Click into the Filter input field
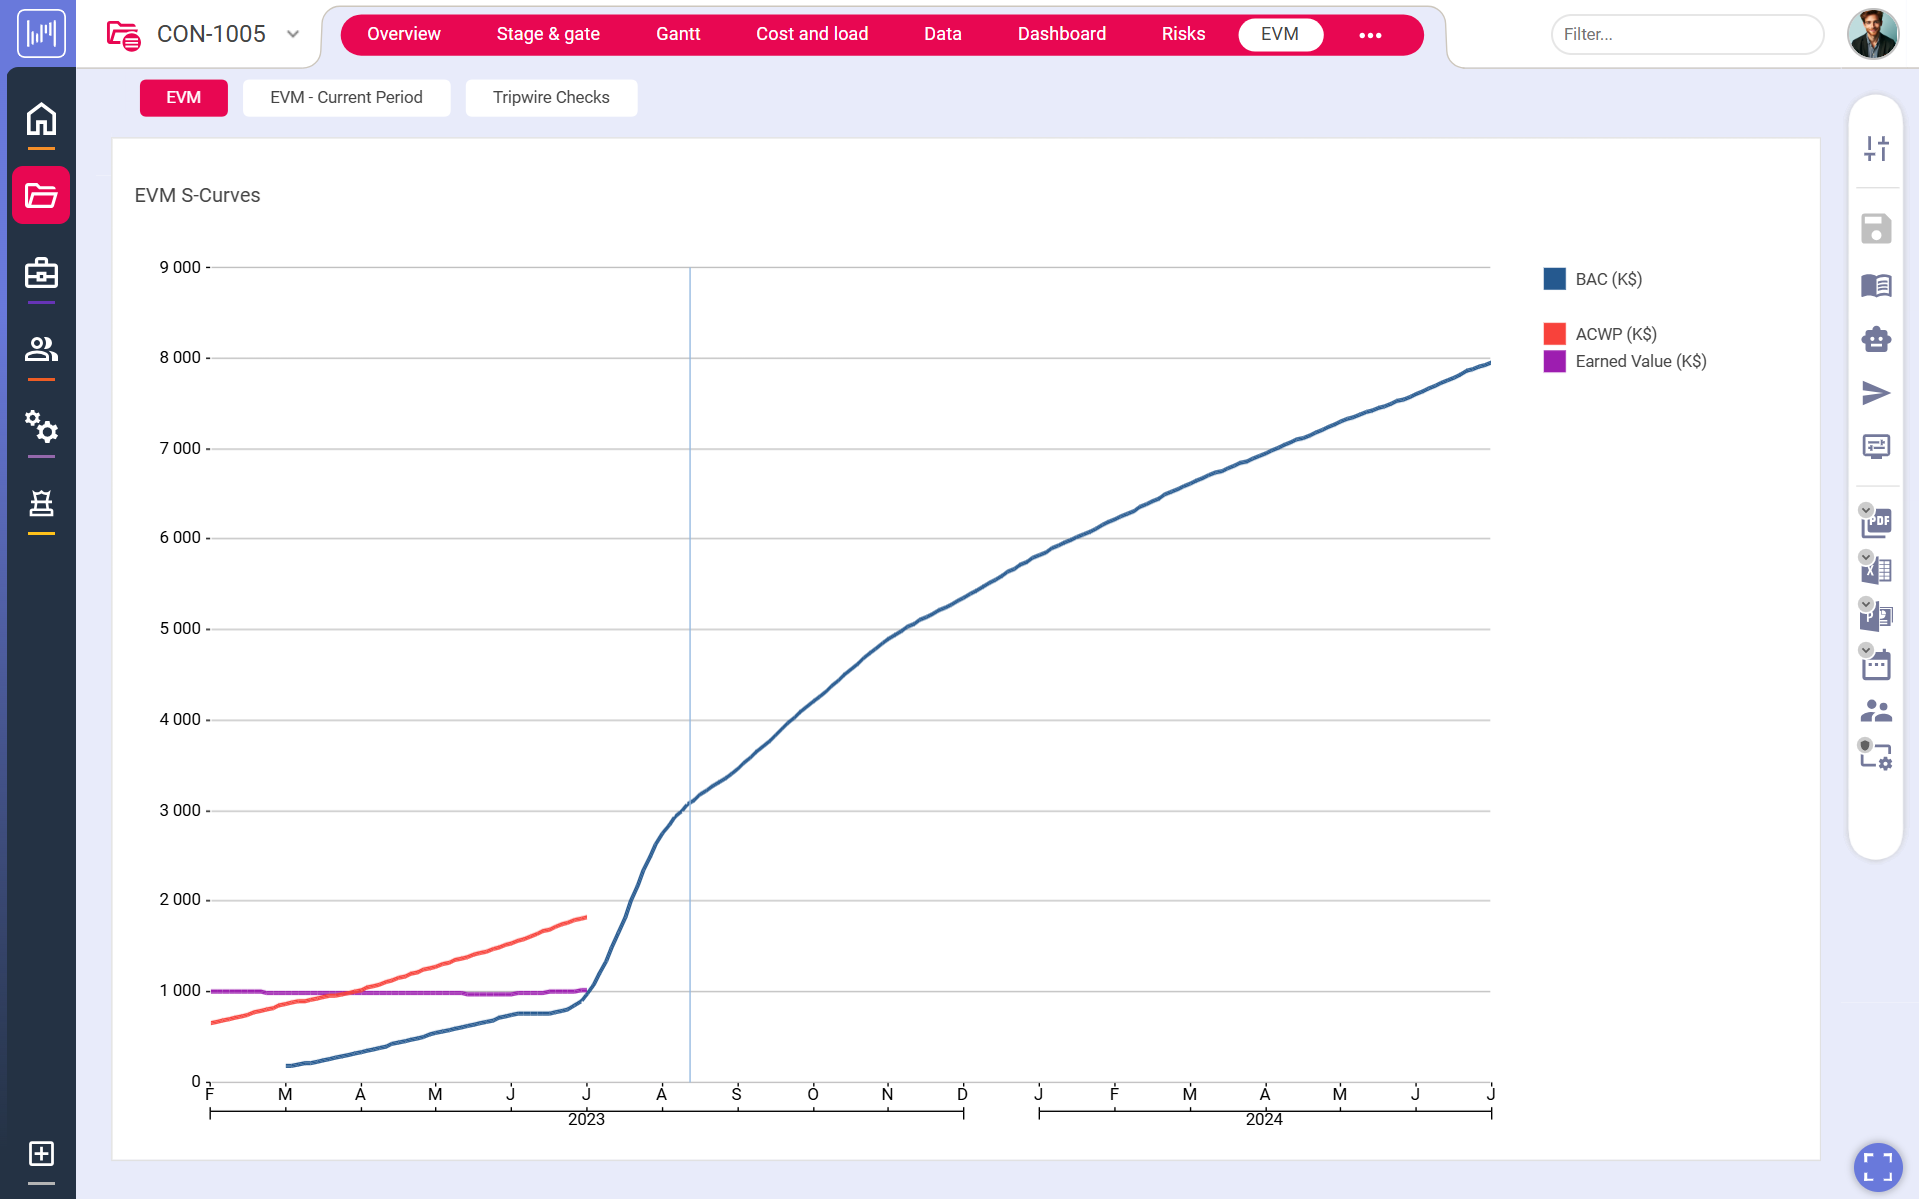1919x1199 pixels. coord(1686,34)
